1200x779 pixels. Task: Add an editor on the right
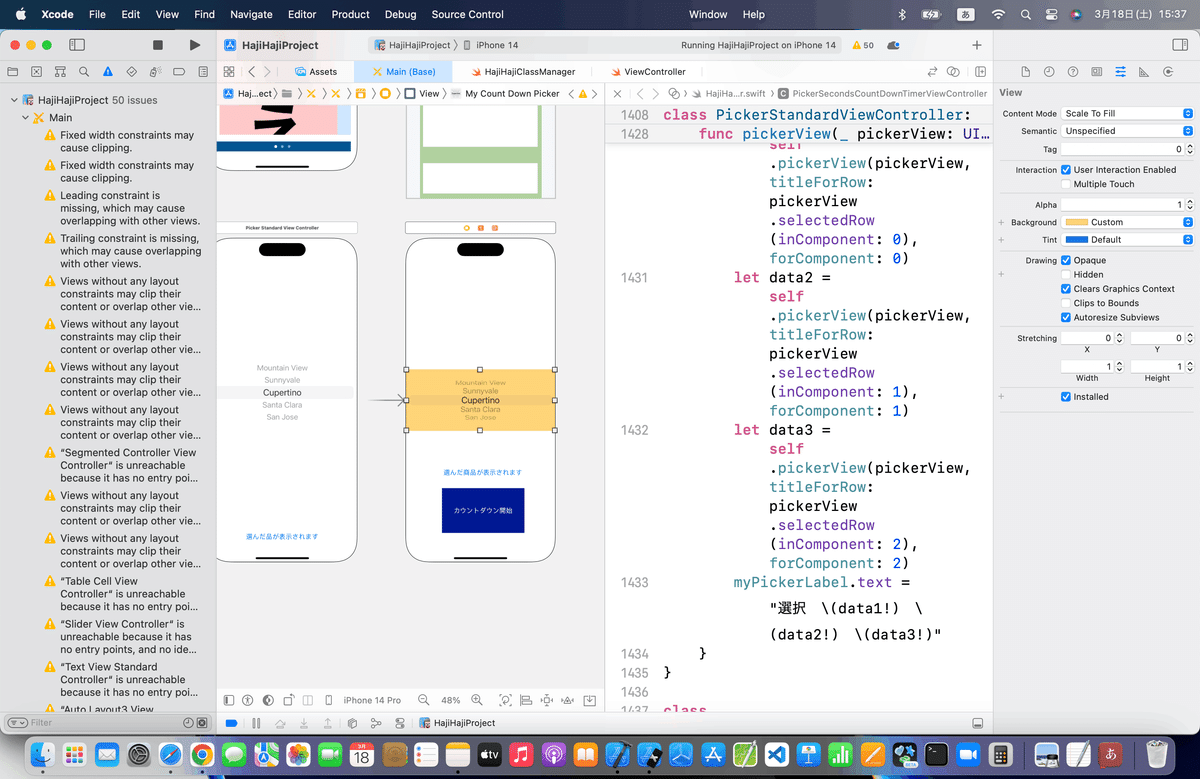[981, 72]
